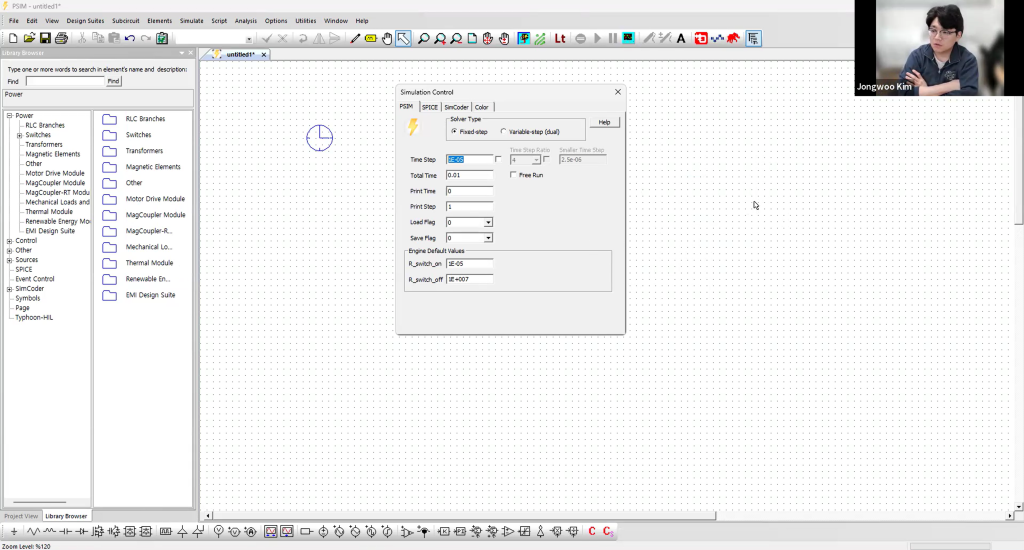Place a resistor from element toolbar
Screen dimensions: 1024x550
tap(33, 532)
